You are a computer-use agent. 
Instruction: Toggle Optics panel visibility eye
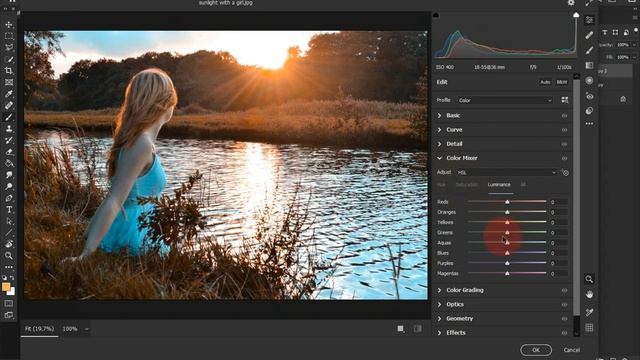pos(564,305)
